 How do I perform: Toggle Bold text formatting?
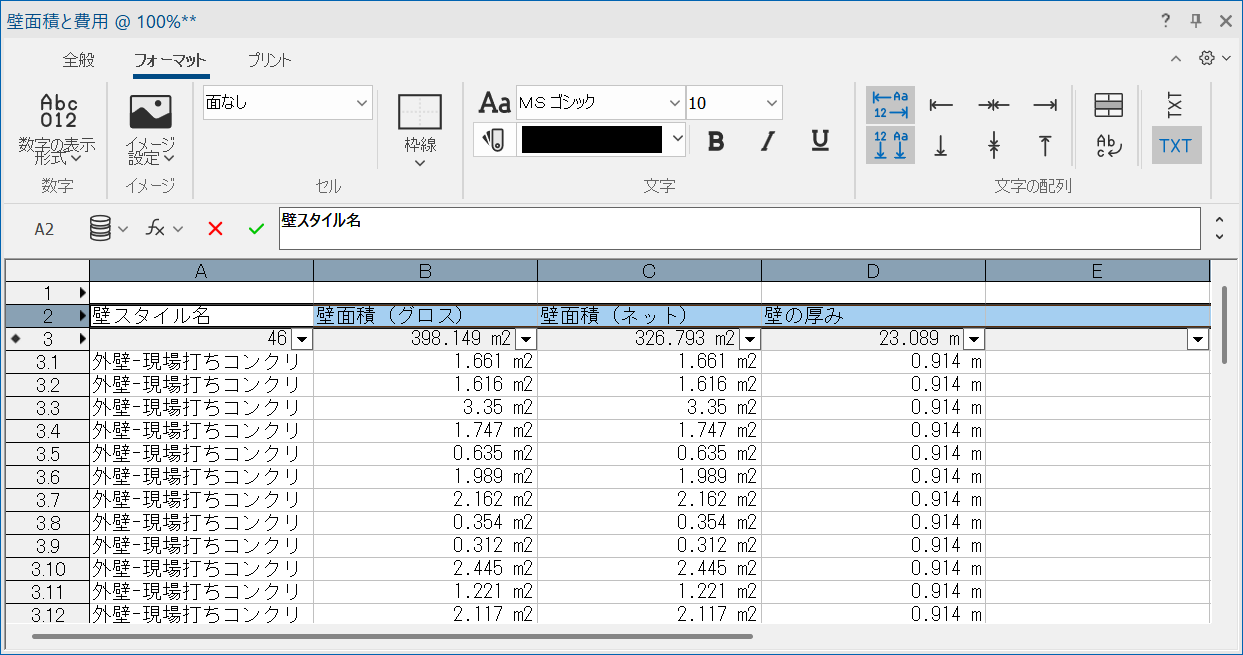coord(715,141)
